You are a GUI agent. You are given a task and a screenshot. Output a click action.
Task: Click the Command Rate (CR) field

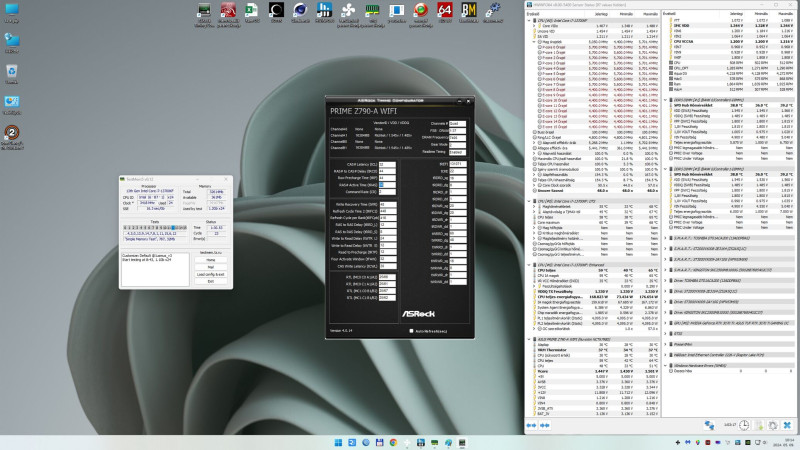[387, 192]
